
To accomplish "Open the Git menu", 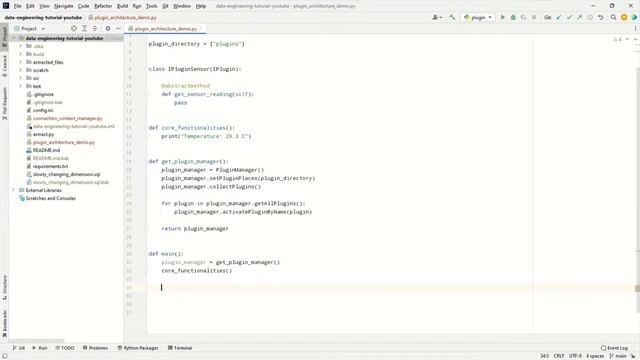I will tap(165, 6).
